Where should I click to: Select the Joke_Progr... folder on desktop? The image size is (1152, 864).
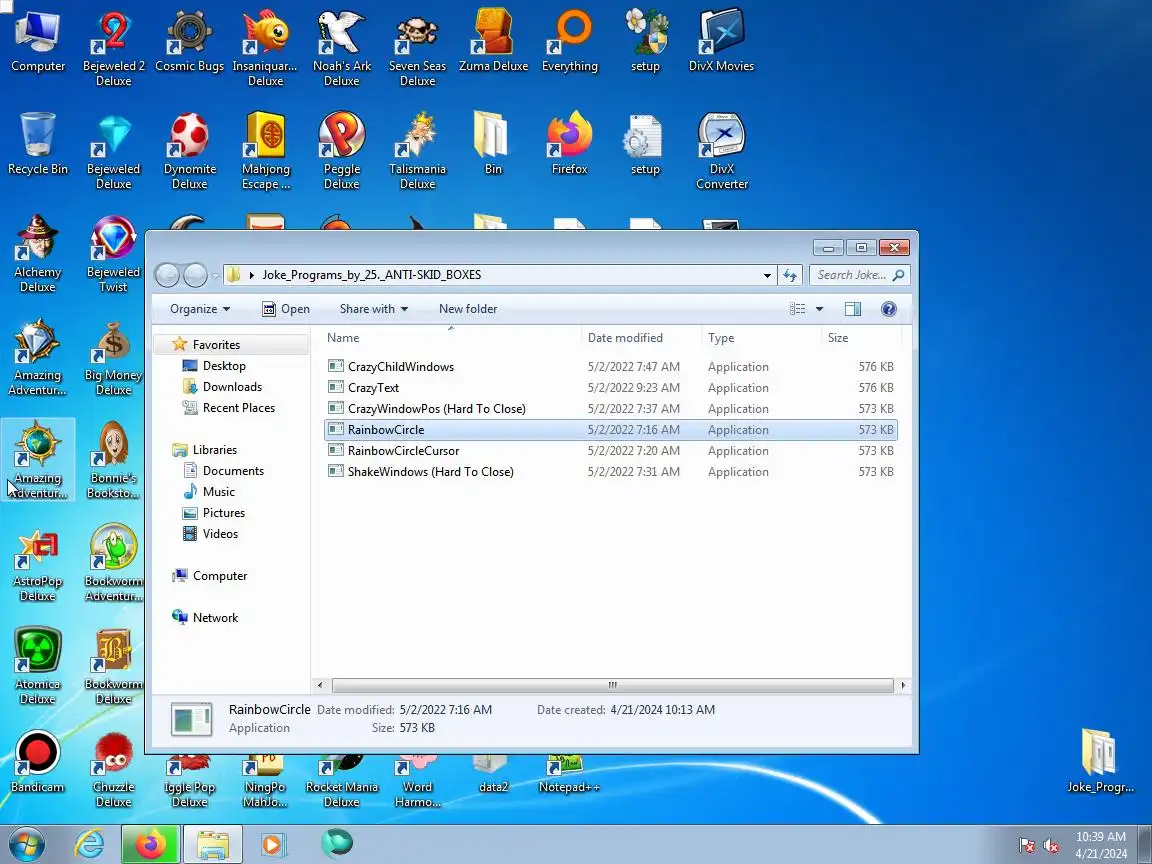point(1100,760)
